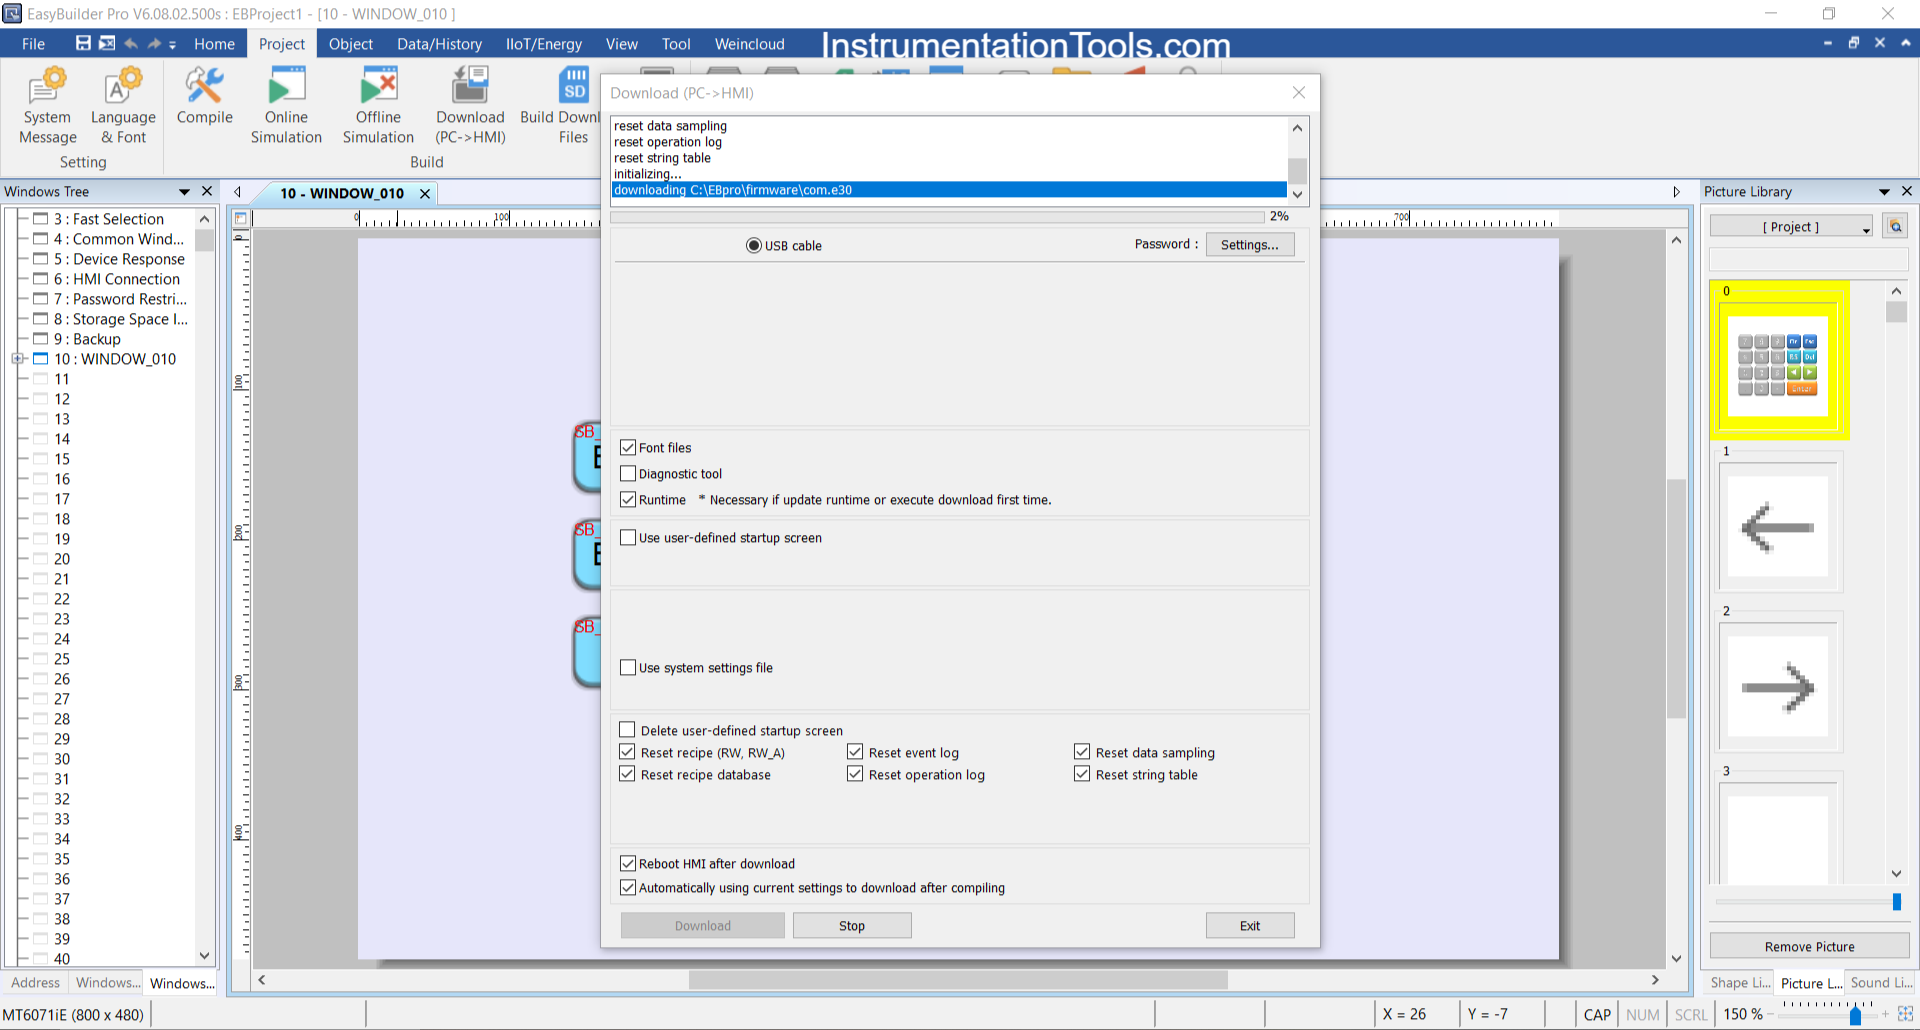Image resolution: width=1920 pixels, height=1030 pixels.
Task: Toggle Reset recipe (RW, RW_A)
Action: pos(627,751)
